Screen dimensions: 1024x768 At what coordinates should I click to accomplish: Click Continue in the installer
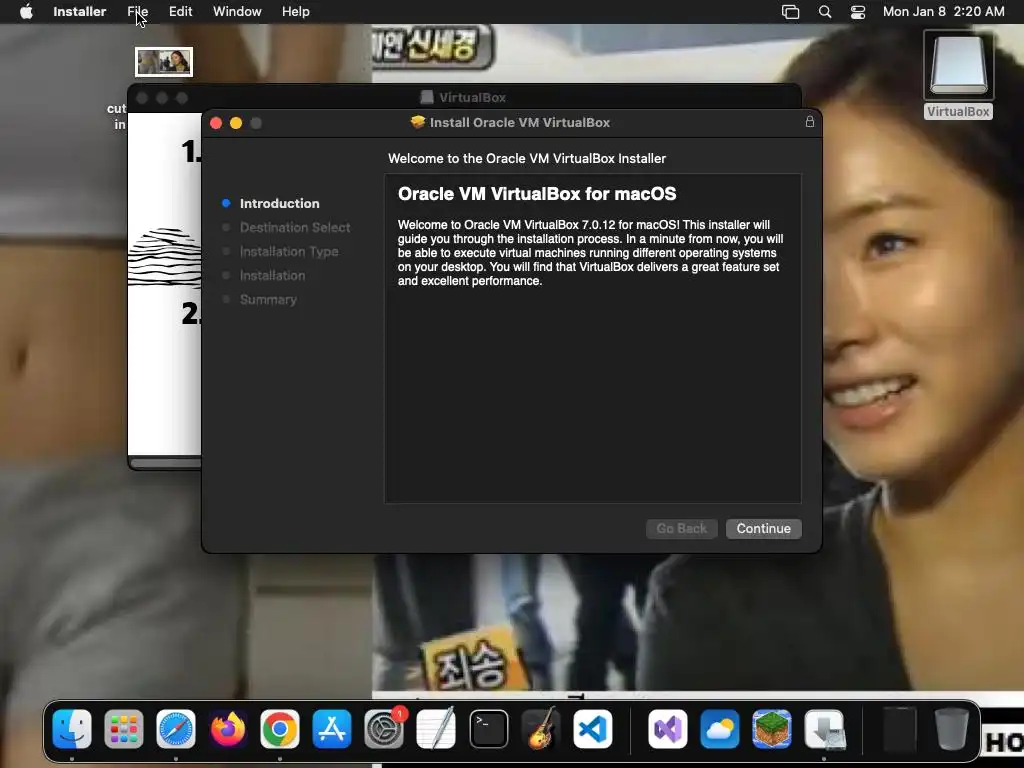point(763,528)
